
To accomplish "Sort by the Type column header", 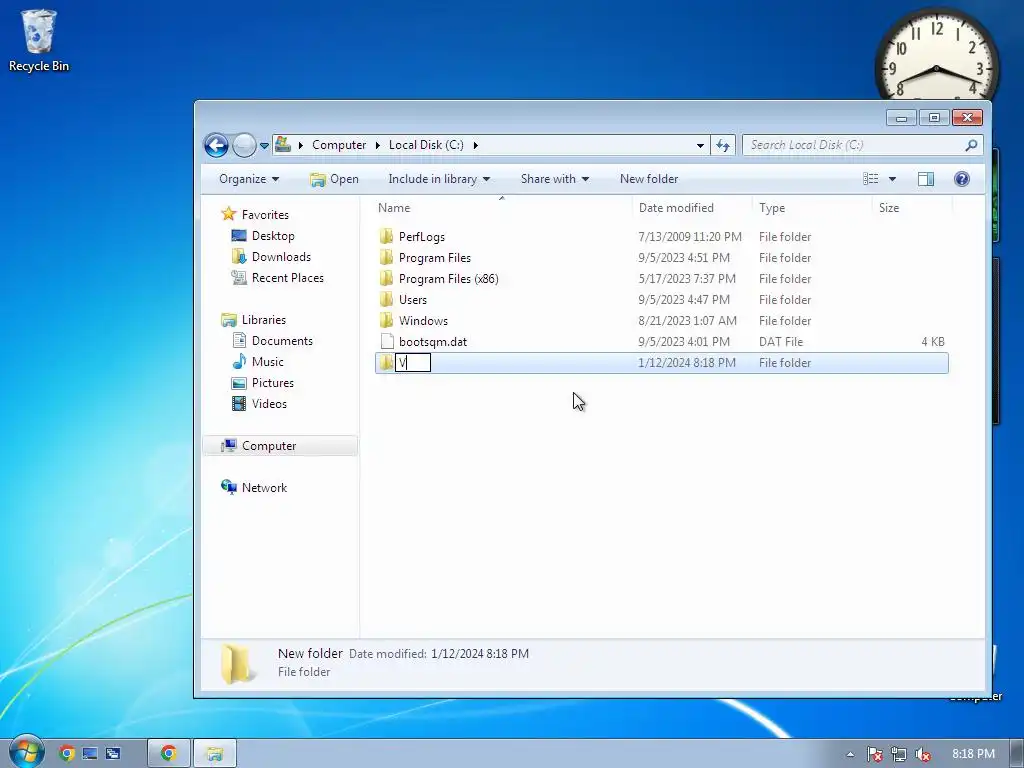I will pyautogui.click(x=812, y=208).
